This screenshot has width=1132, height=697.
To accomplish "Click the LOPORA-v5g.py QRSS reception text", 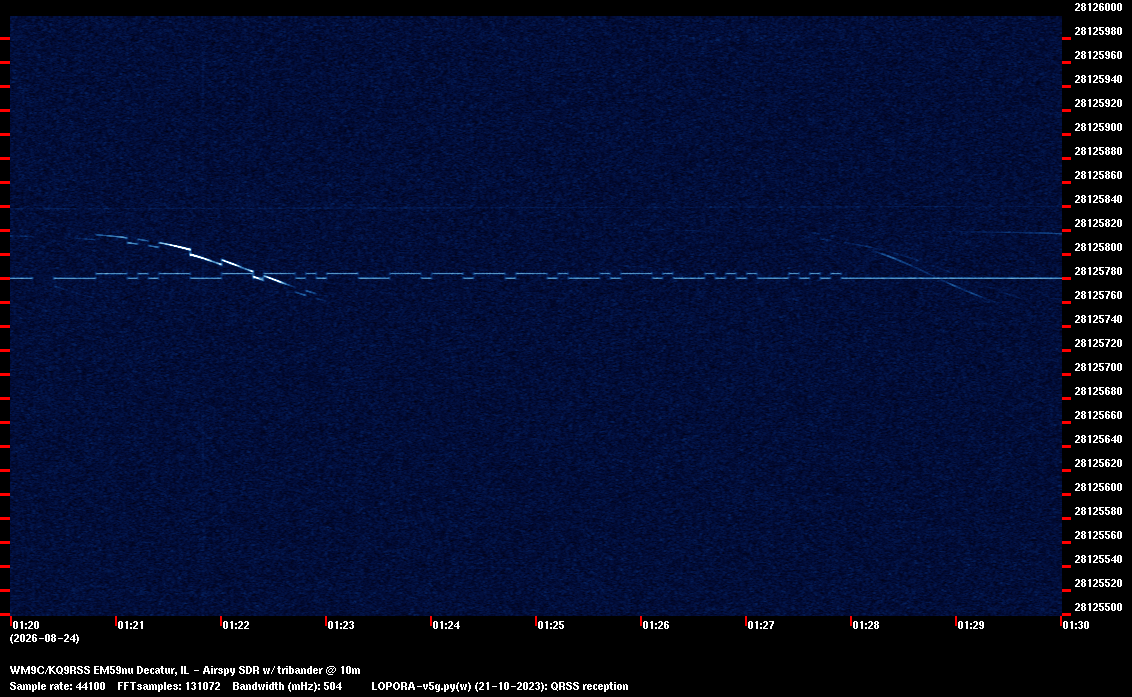I will click(x=500, y=686).
